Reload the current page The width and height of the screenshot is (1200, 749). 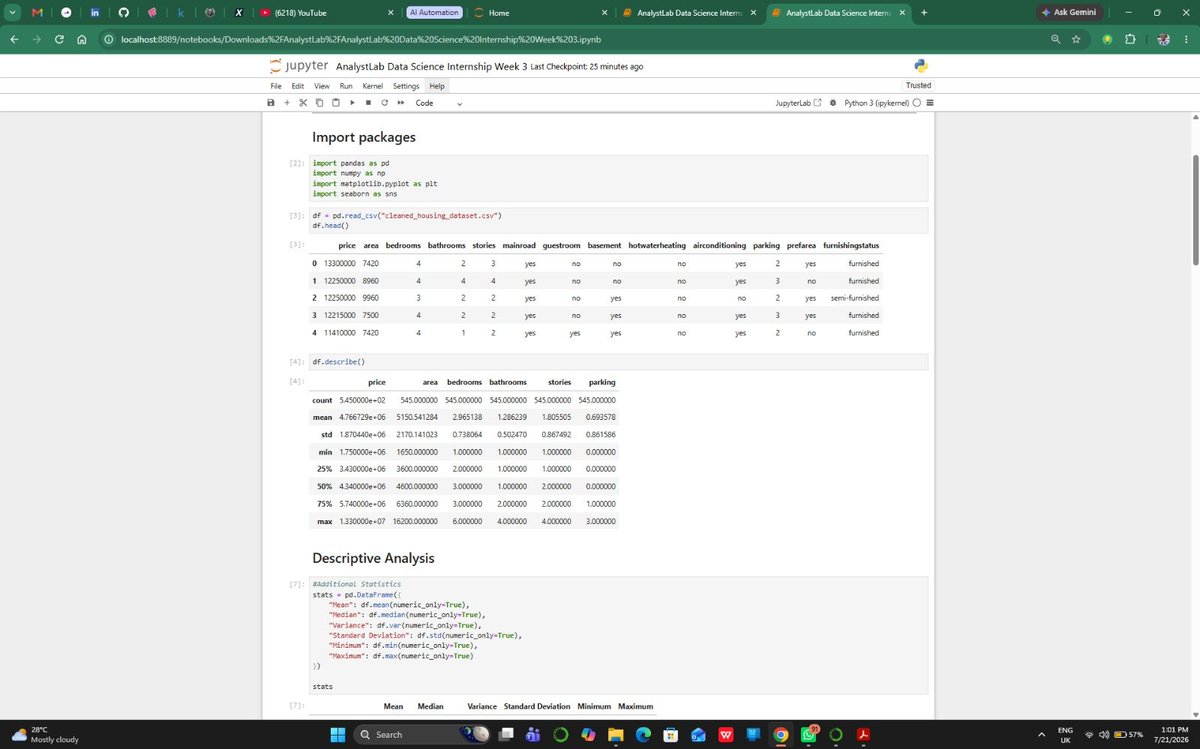pos(60,39)
